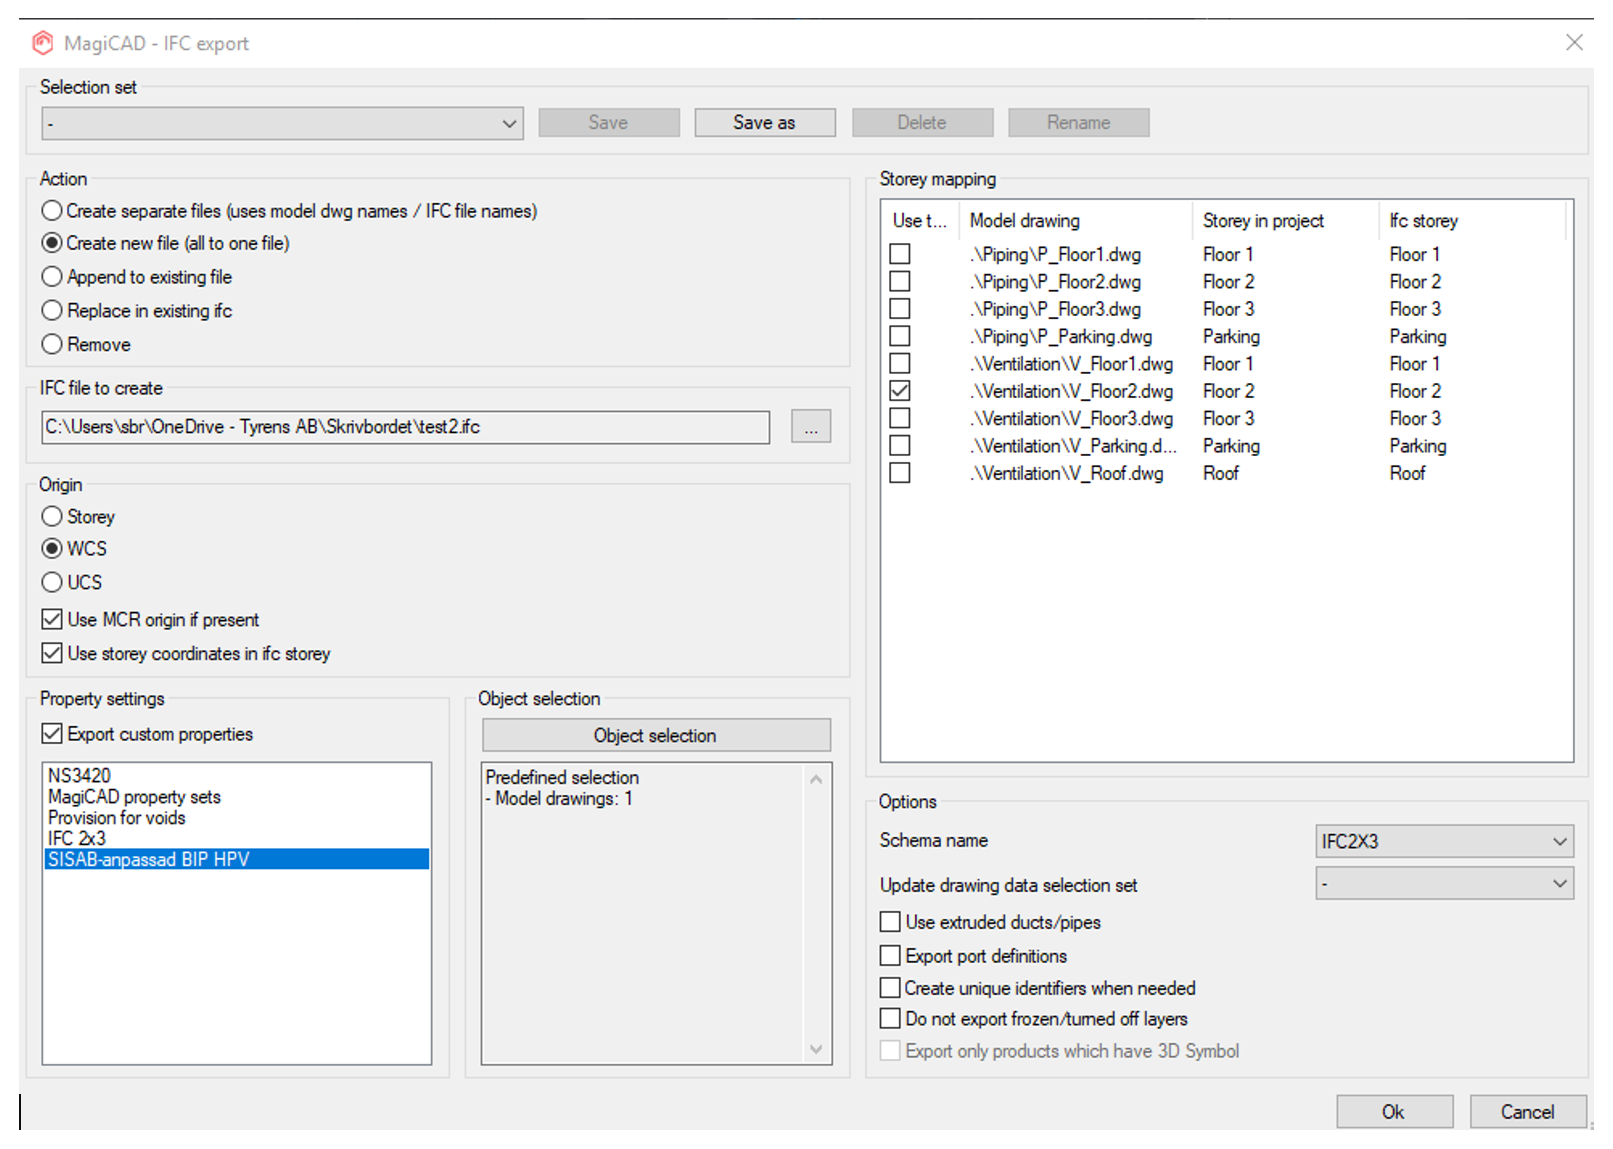
Task: Check the V_Floor3.dwg row checkbox
Action: [900, 418]
